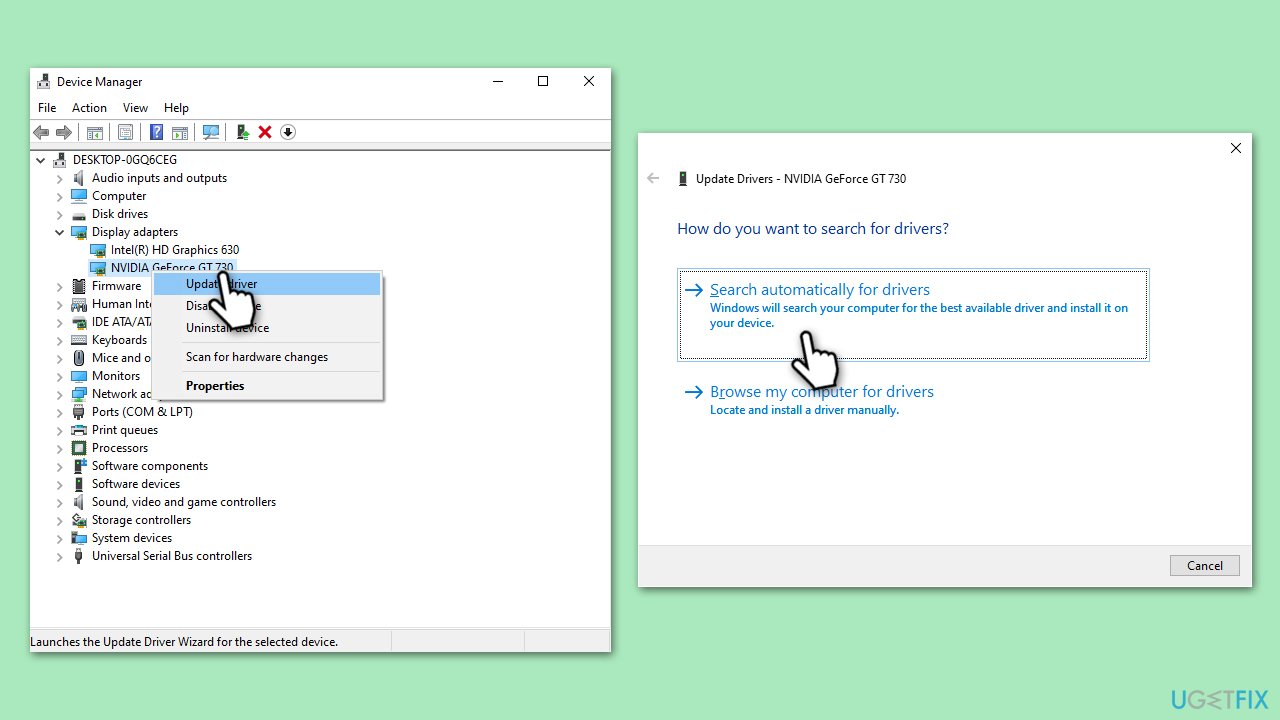Click the icon beside Software devices

[x=79, y=484]
